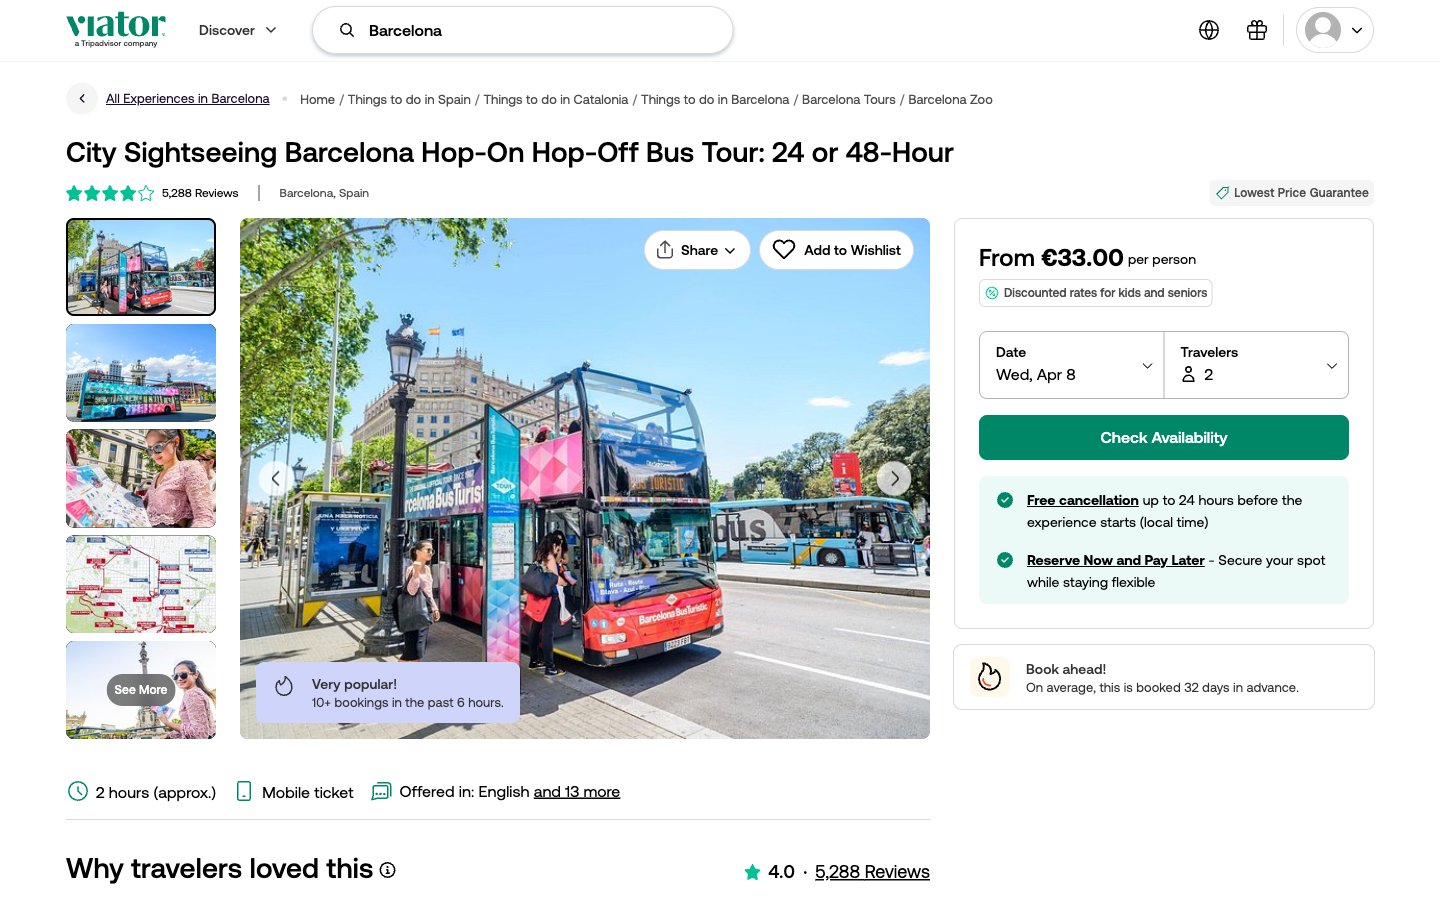The image size is (1440, 900).
Task: Click the Viator logo
Action: [116, 29]
